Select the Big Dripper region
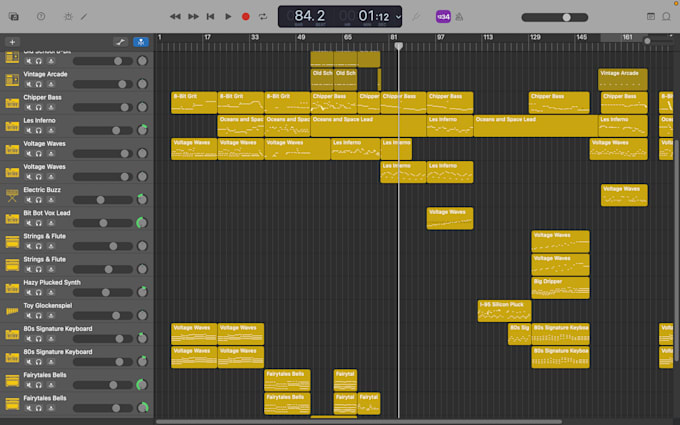Viewport: 680px width, 425px height. tap(560, 288)
